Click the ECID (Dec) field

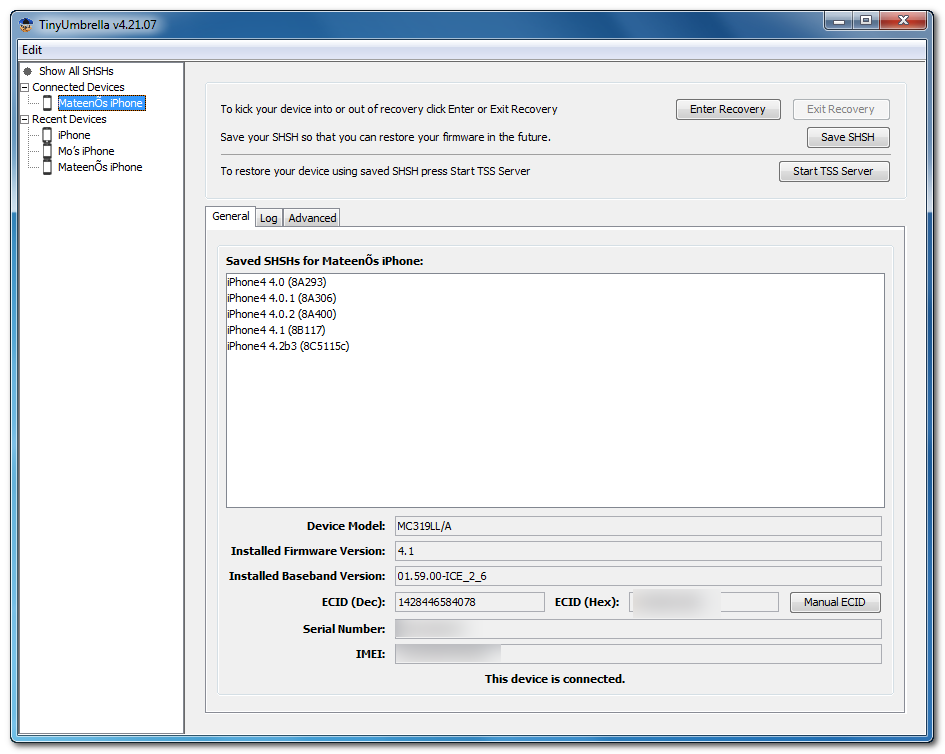click(469, 602)
